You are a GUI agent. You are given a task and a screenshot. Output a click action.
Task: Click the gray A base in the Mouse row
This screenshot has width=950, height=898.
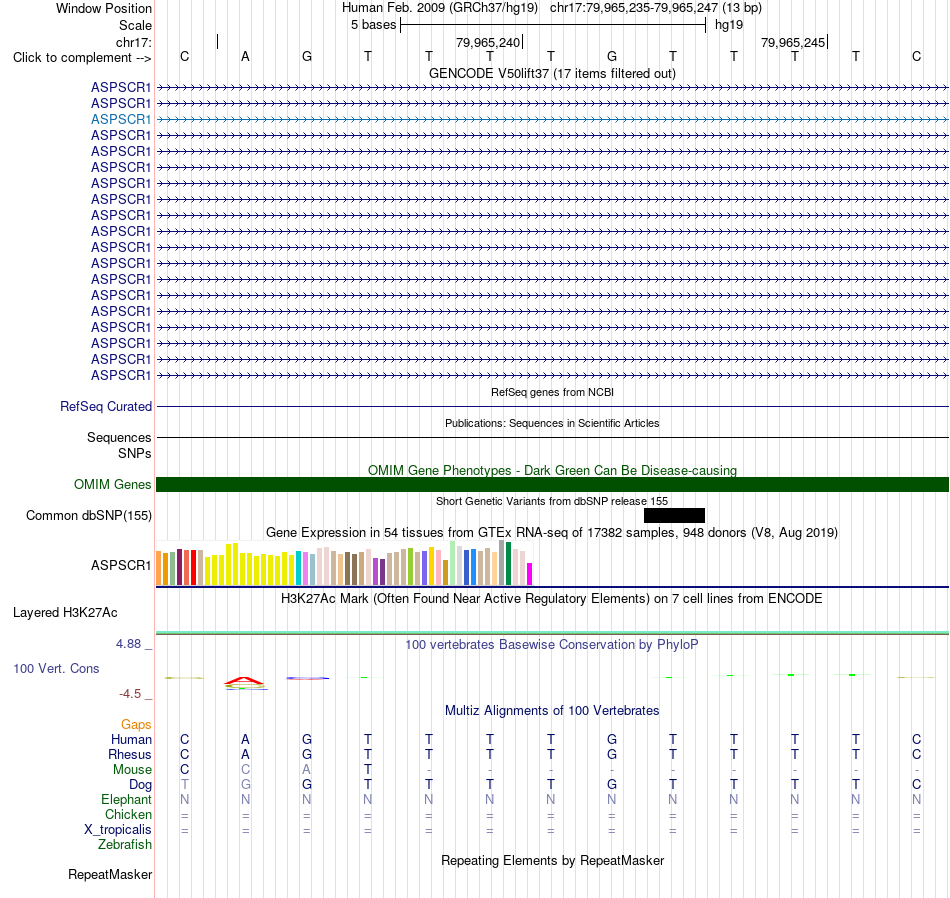(307, 770)
